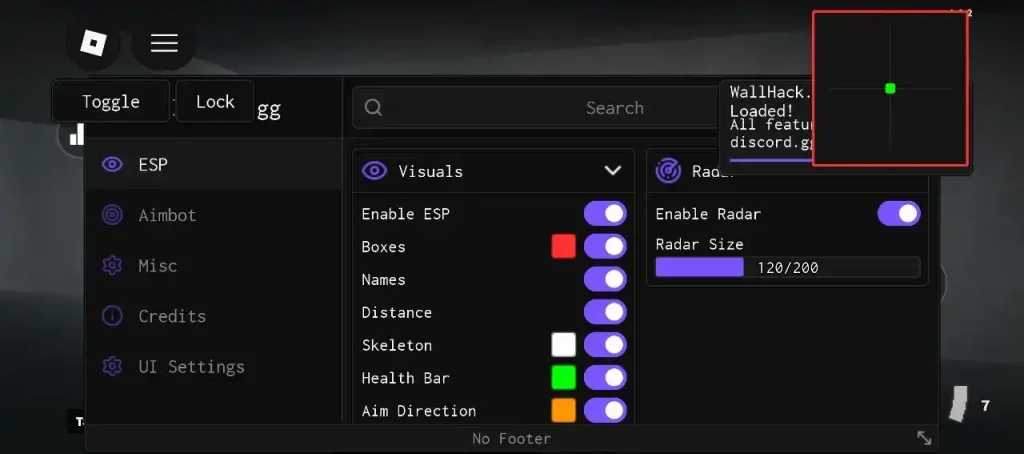Image resolution: width=1024 pixels, height=454 pixels.
Task: Open the red Boxes color swatch
Action: [564, 246]
